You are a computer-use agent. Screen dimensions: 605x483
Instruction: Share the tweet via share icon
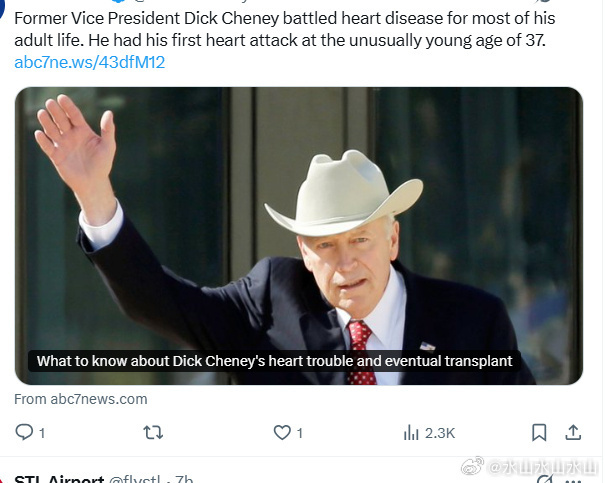coord(573,432)
